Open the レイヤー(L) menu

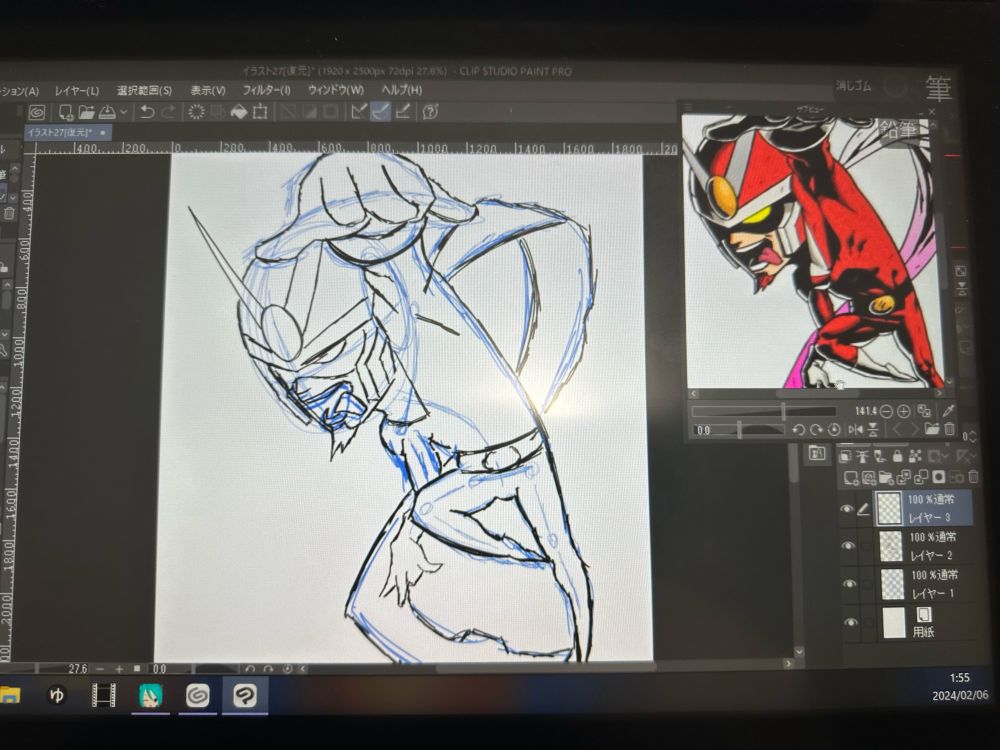coord(77,91)
